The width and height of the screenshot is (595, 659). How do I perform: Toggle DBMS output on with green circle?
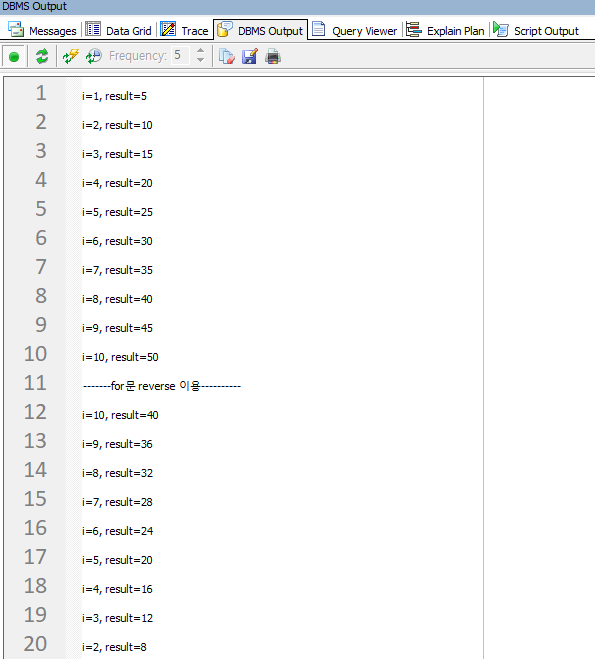tap(14, 56)
